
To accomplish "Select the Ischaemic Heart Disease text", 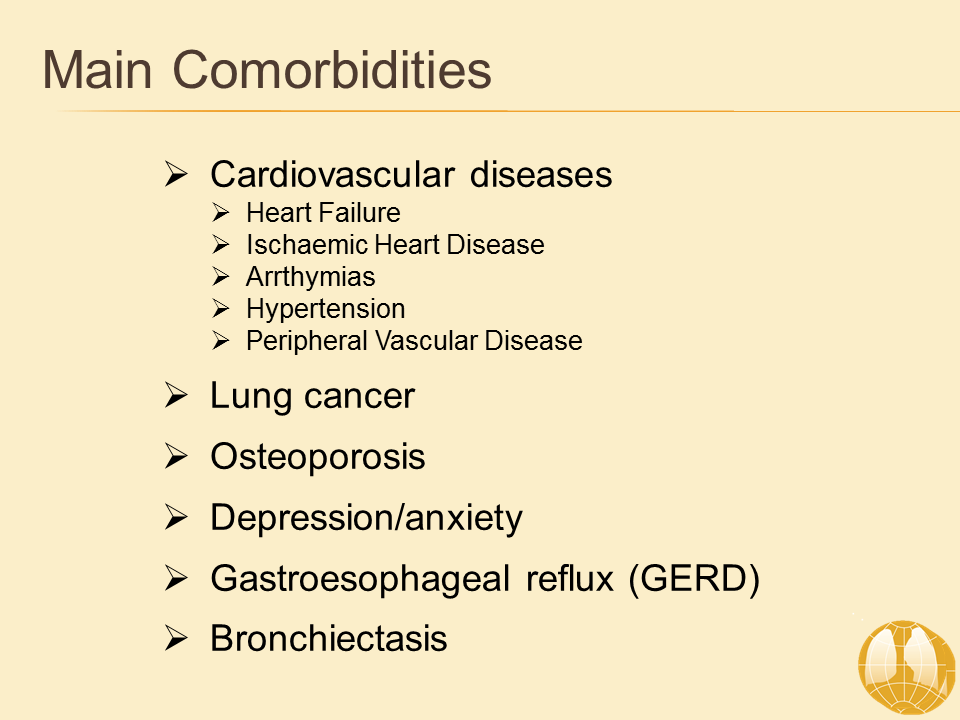I will click(x=395, y=245).
